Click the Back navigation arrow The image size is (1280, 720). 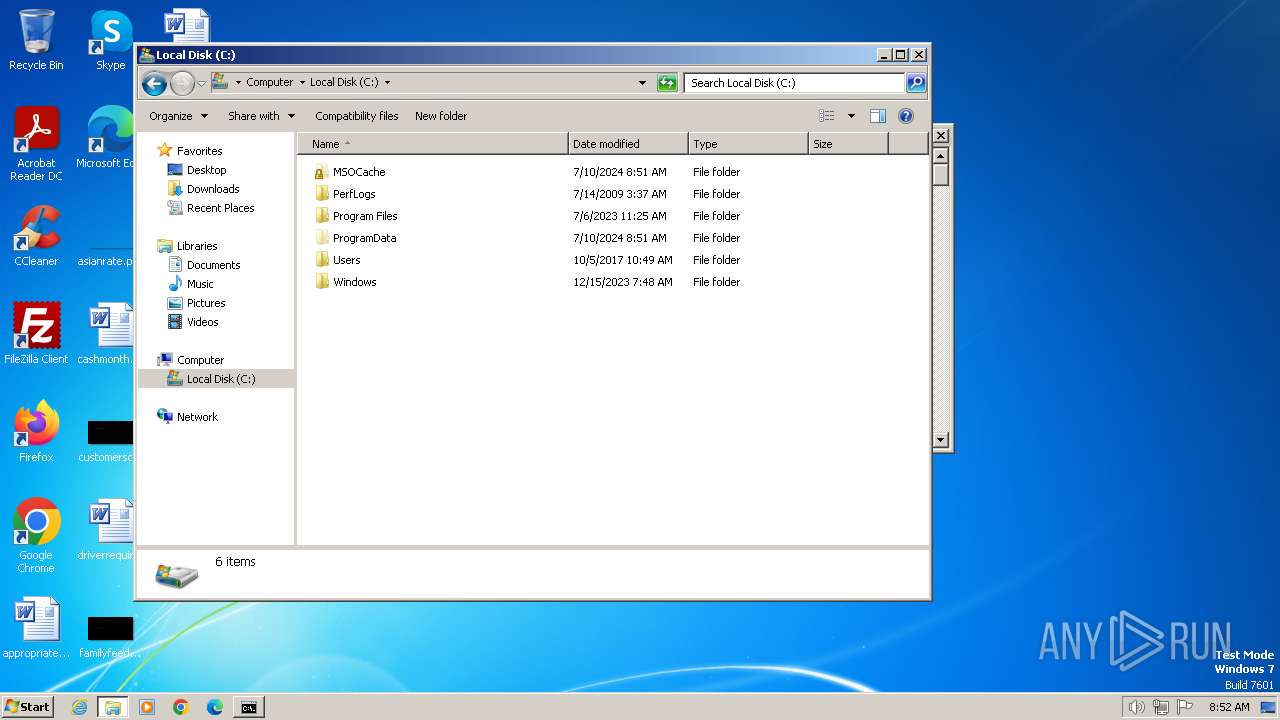click(x=154, y=83)
